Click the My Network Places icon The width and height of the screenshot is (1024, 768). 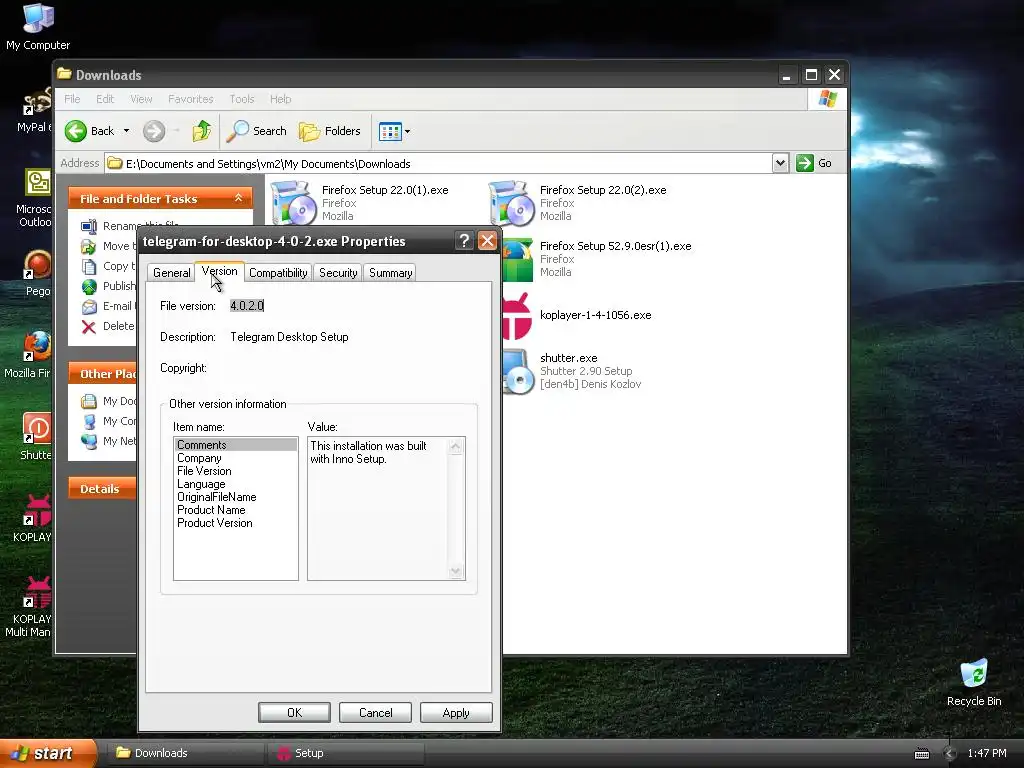(x=89, y=441)
